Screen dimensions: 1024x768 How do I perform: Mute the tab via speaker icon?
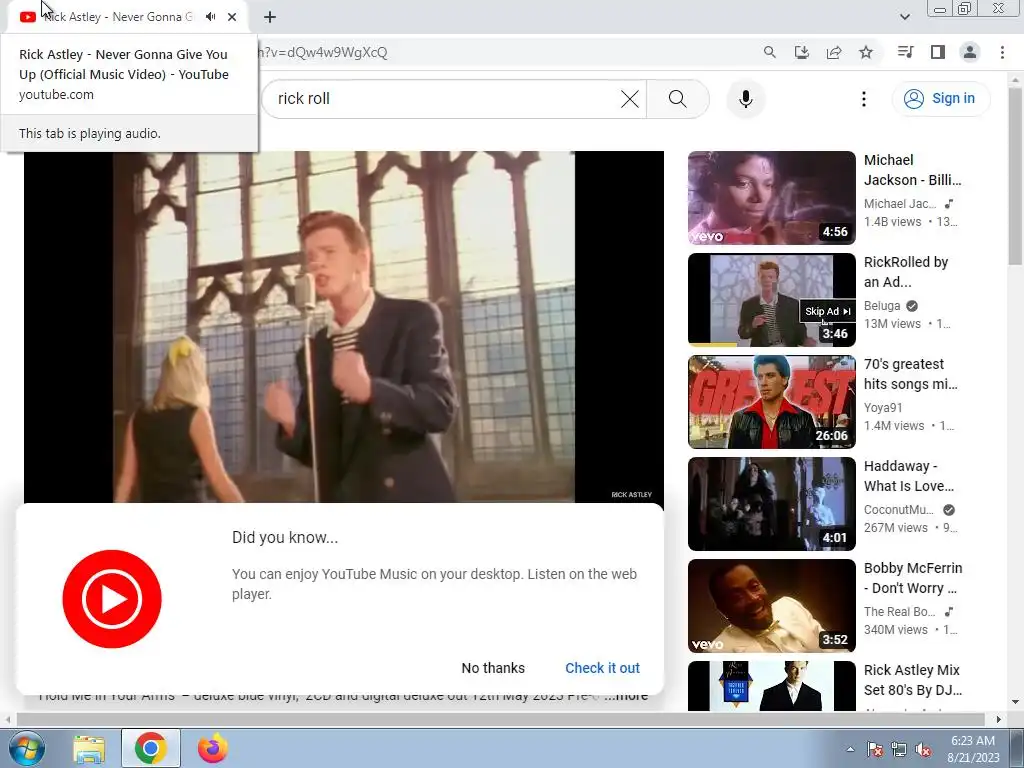point(210,17)
